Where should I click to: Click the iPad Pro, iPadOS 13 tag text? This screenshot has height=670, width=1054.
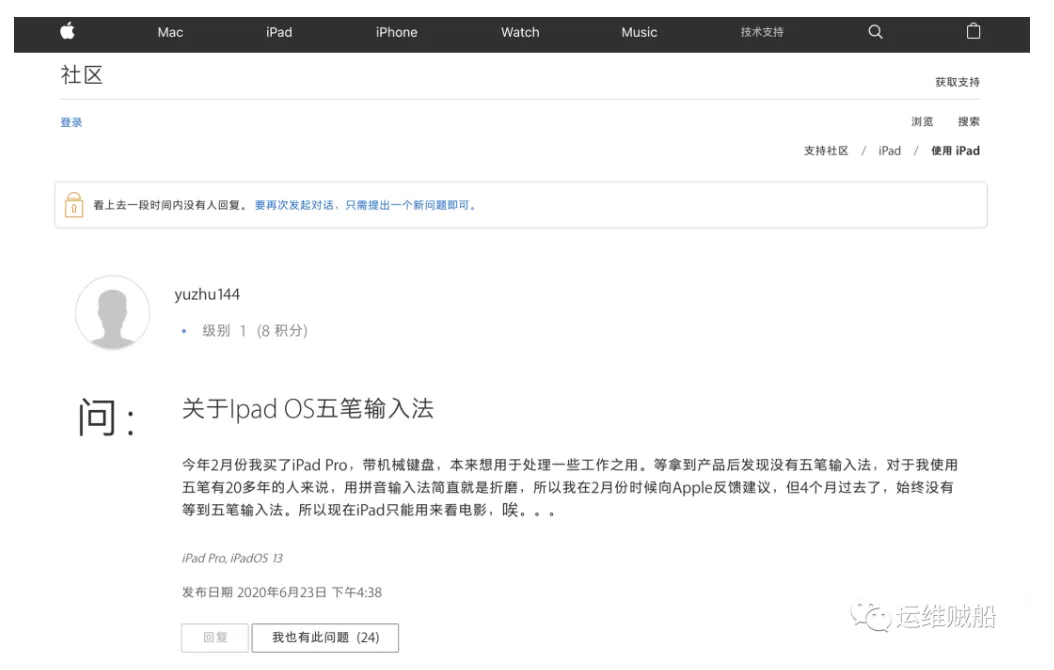click(233, 558)
